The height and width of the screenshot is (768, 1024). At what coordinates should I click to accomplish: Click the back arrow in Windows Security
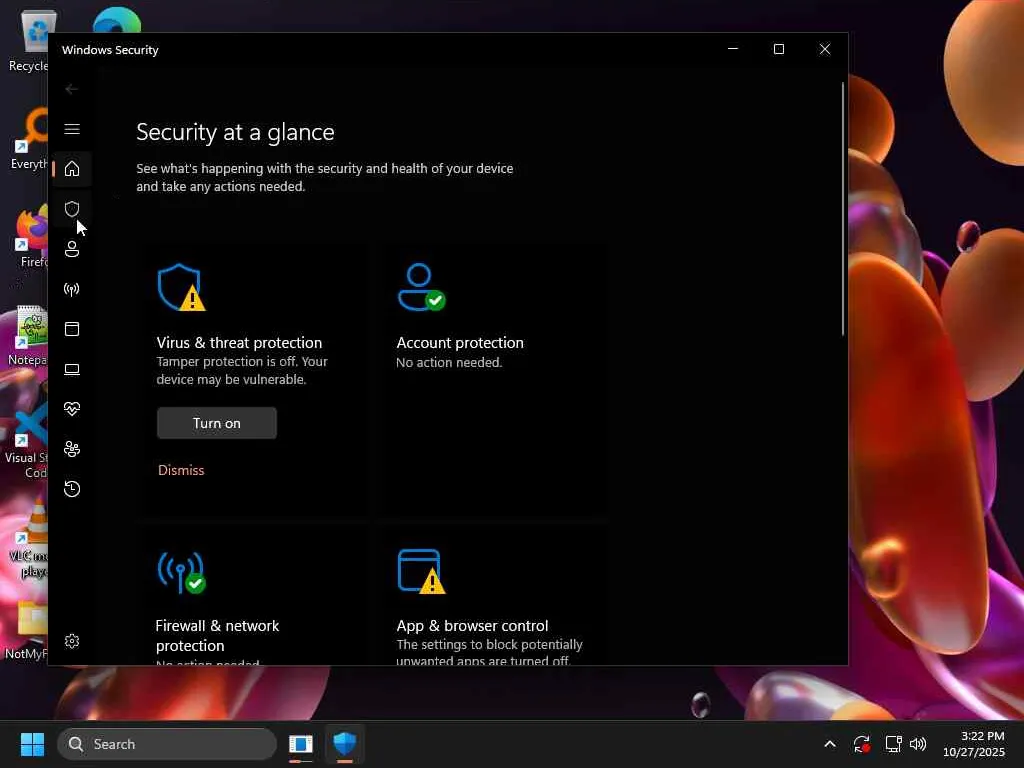pos(72,89)
